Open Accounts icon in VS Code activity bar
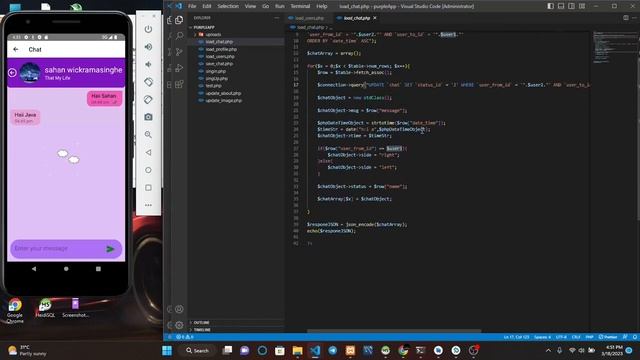The image size is (640, 360). click(179, 309)
